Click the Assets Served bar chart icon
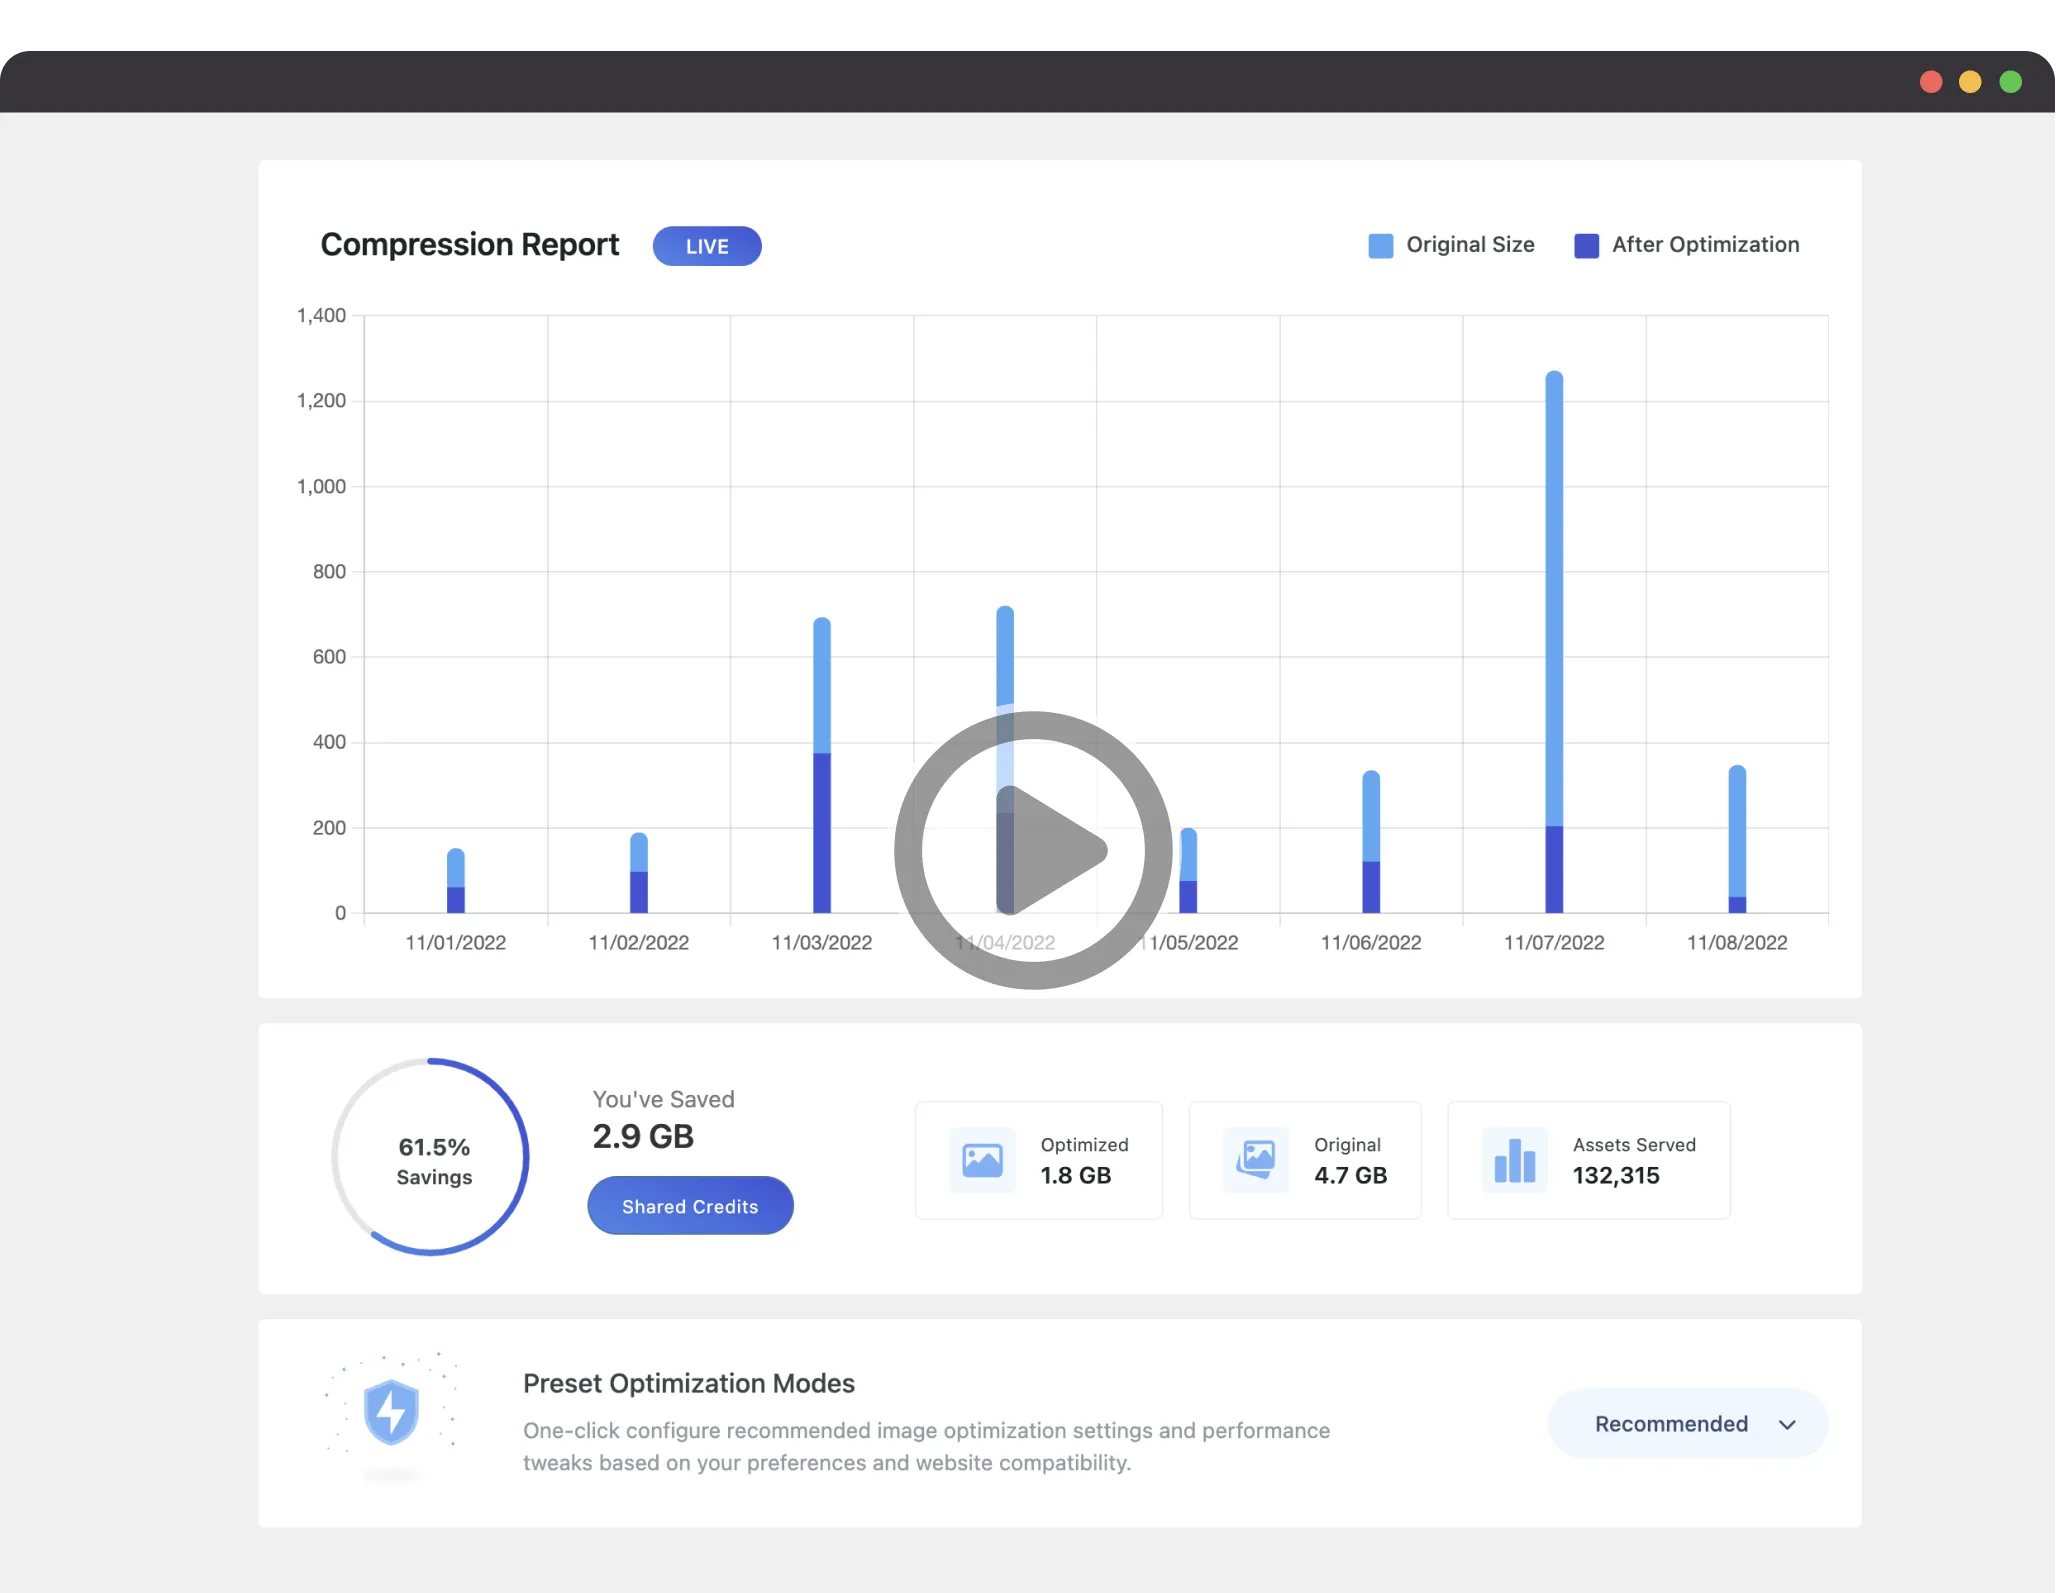2056x1593 pixels. pyautogui.click(x=1515, y=1160)
